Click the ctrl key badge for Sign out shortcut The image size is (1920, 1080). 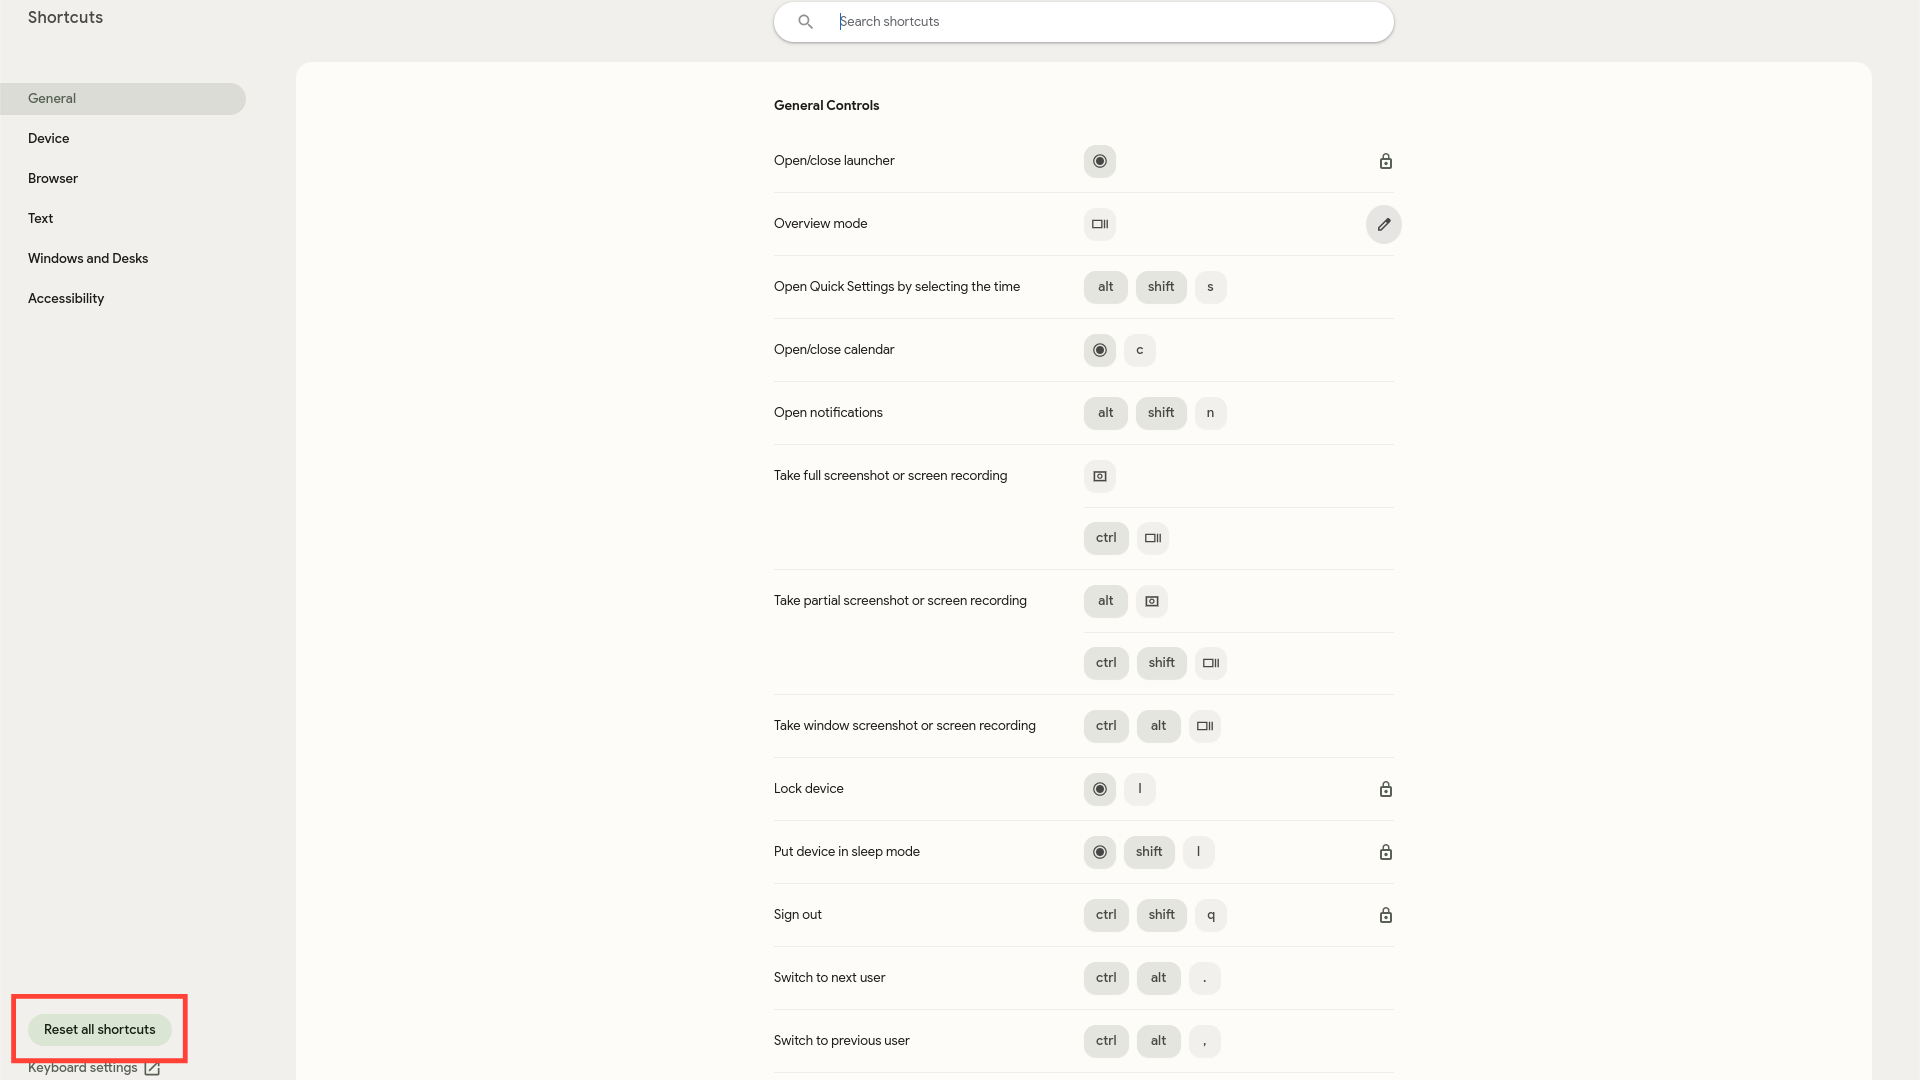click(x=1105, y=914)
